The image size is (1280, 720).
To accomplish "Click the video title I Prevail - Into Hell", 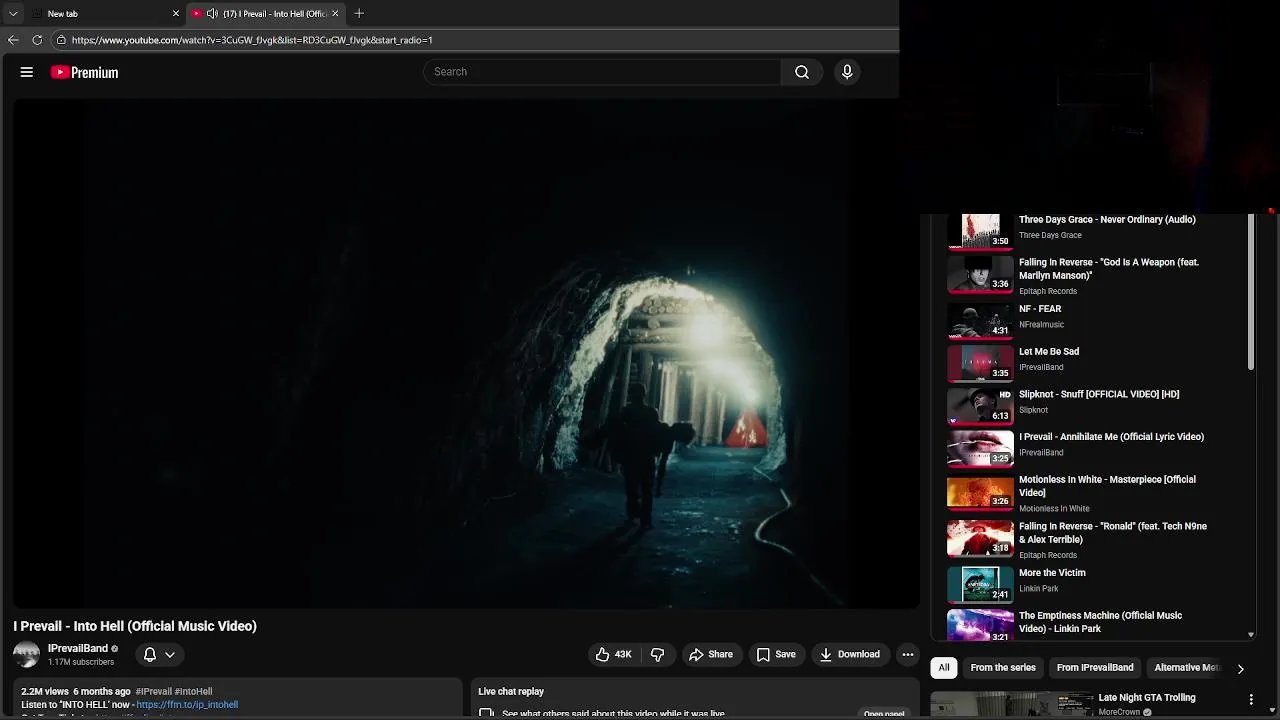I will click(135, 626).
